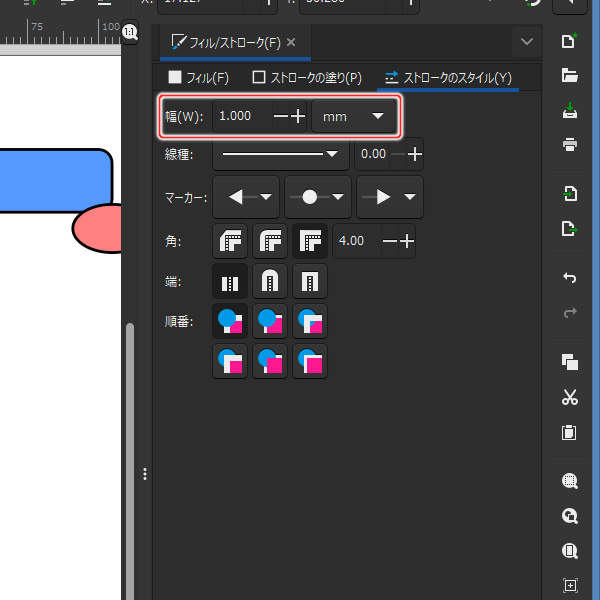The height and width of the screenshot is (600, 600).
Task: Click the Zoom to page icon
Action: click(569, 551)
